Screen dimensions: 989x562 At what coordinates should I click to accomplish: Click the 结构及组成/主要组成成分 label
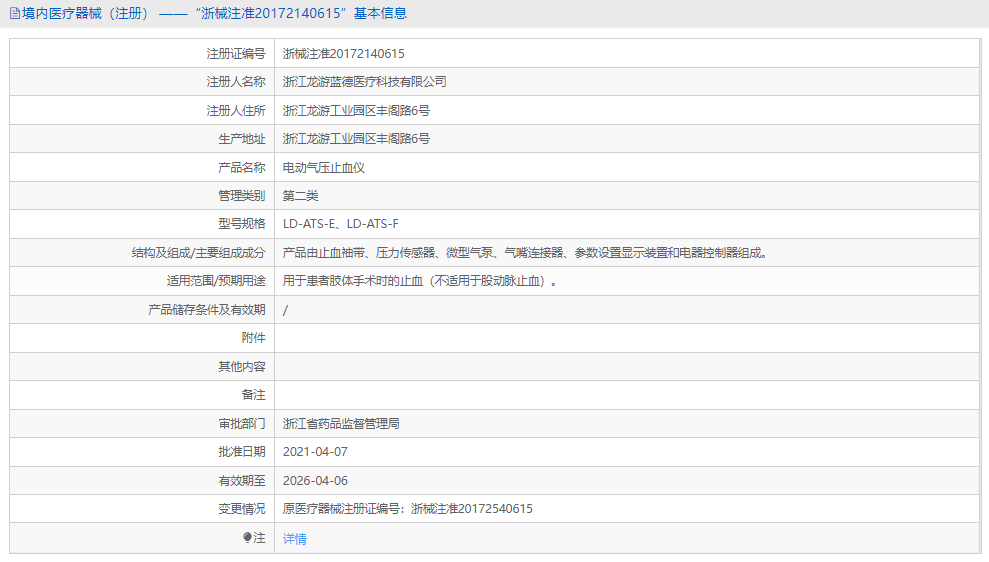pyautogui.click(x=199, y=253)
